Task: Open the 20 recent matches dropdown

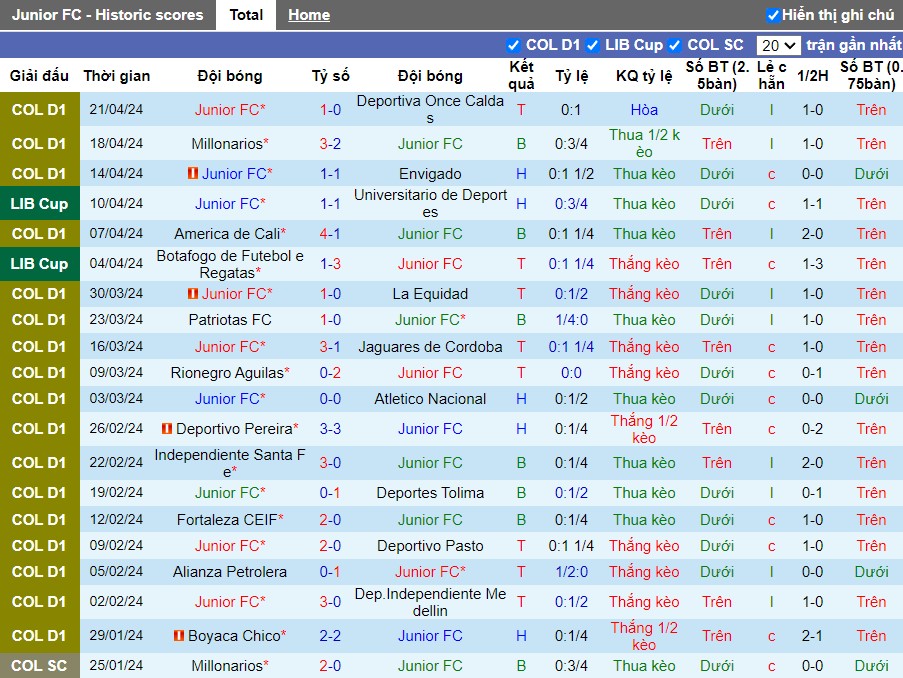Action: tap(778, 45)
